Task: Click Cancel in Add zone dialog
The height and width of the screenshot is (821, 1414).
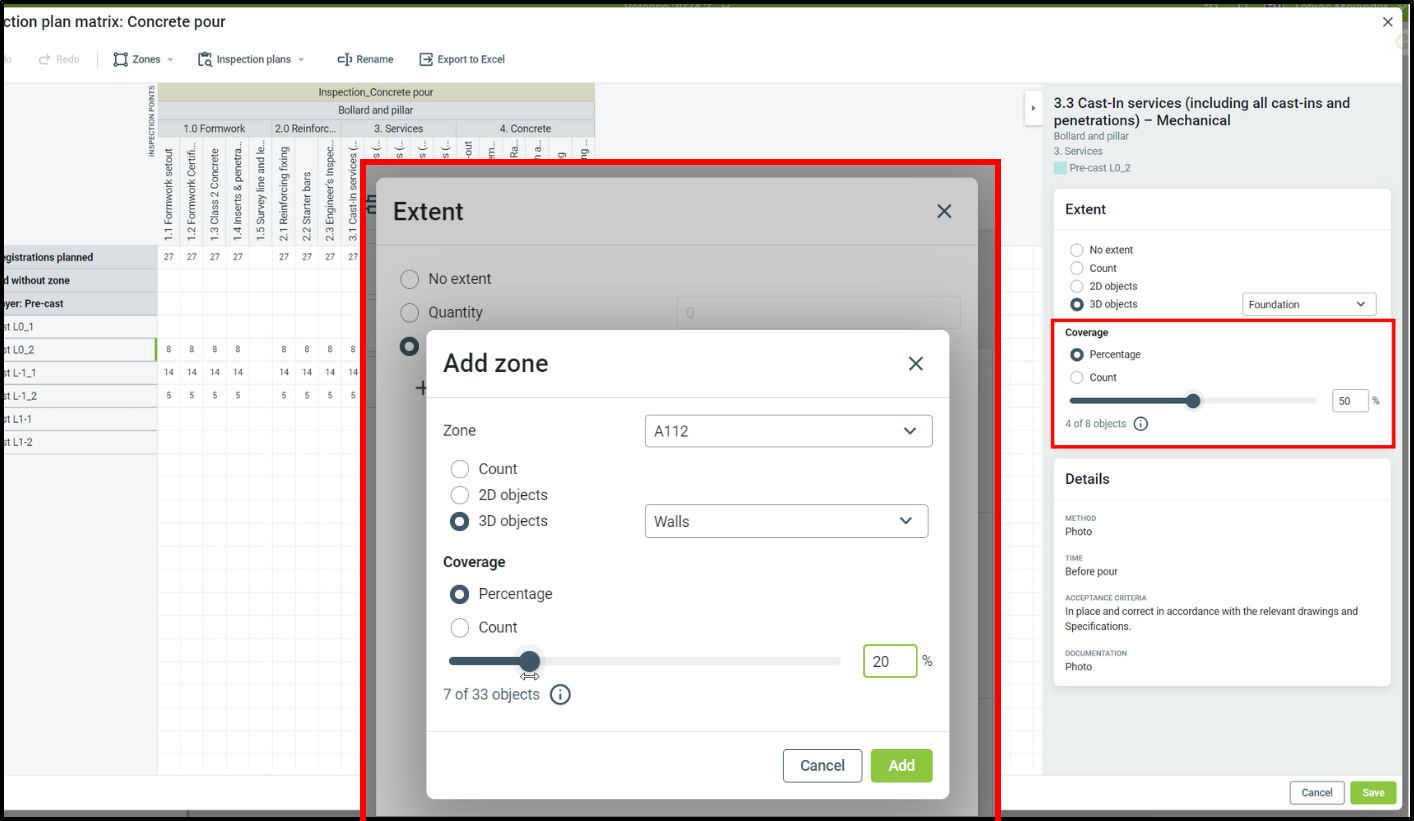Action: 822,766
